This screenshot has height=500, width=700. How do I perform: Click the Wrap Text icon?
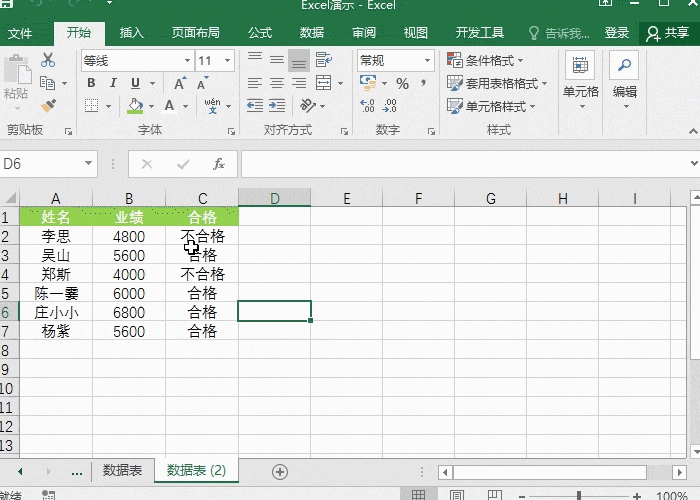click(x=322, y=61)
